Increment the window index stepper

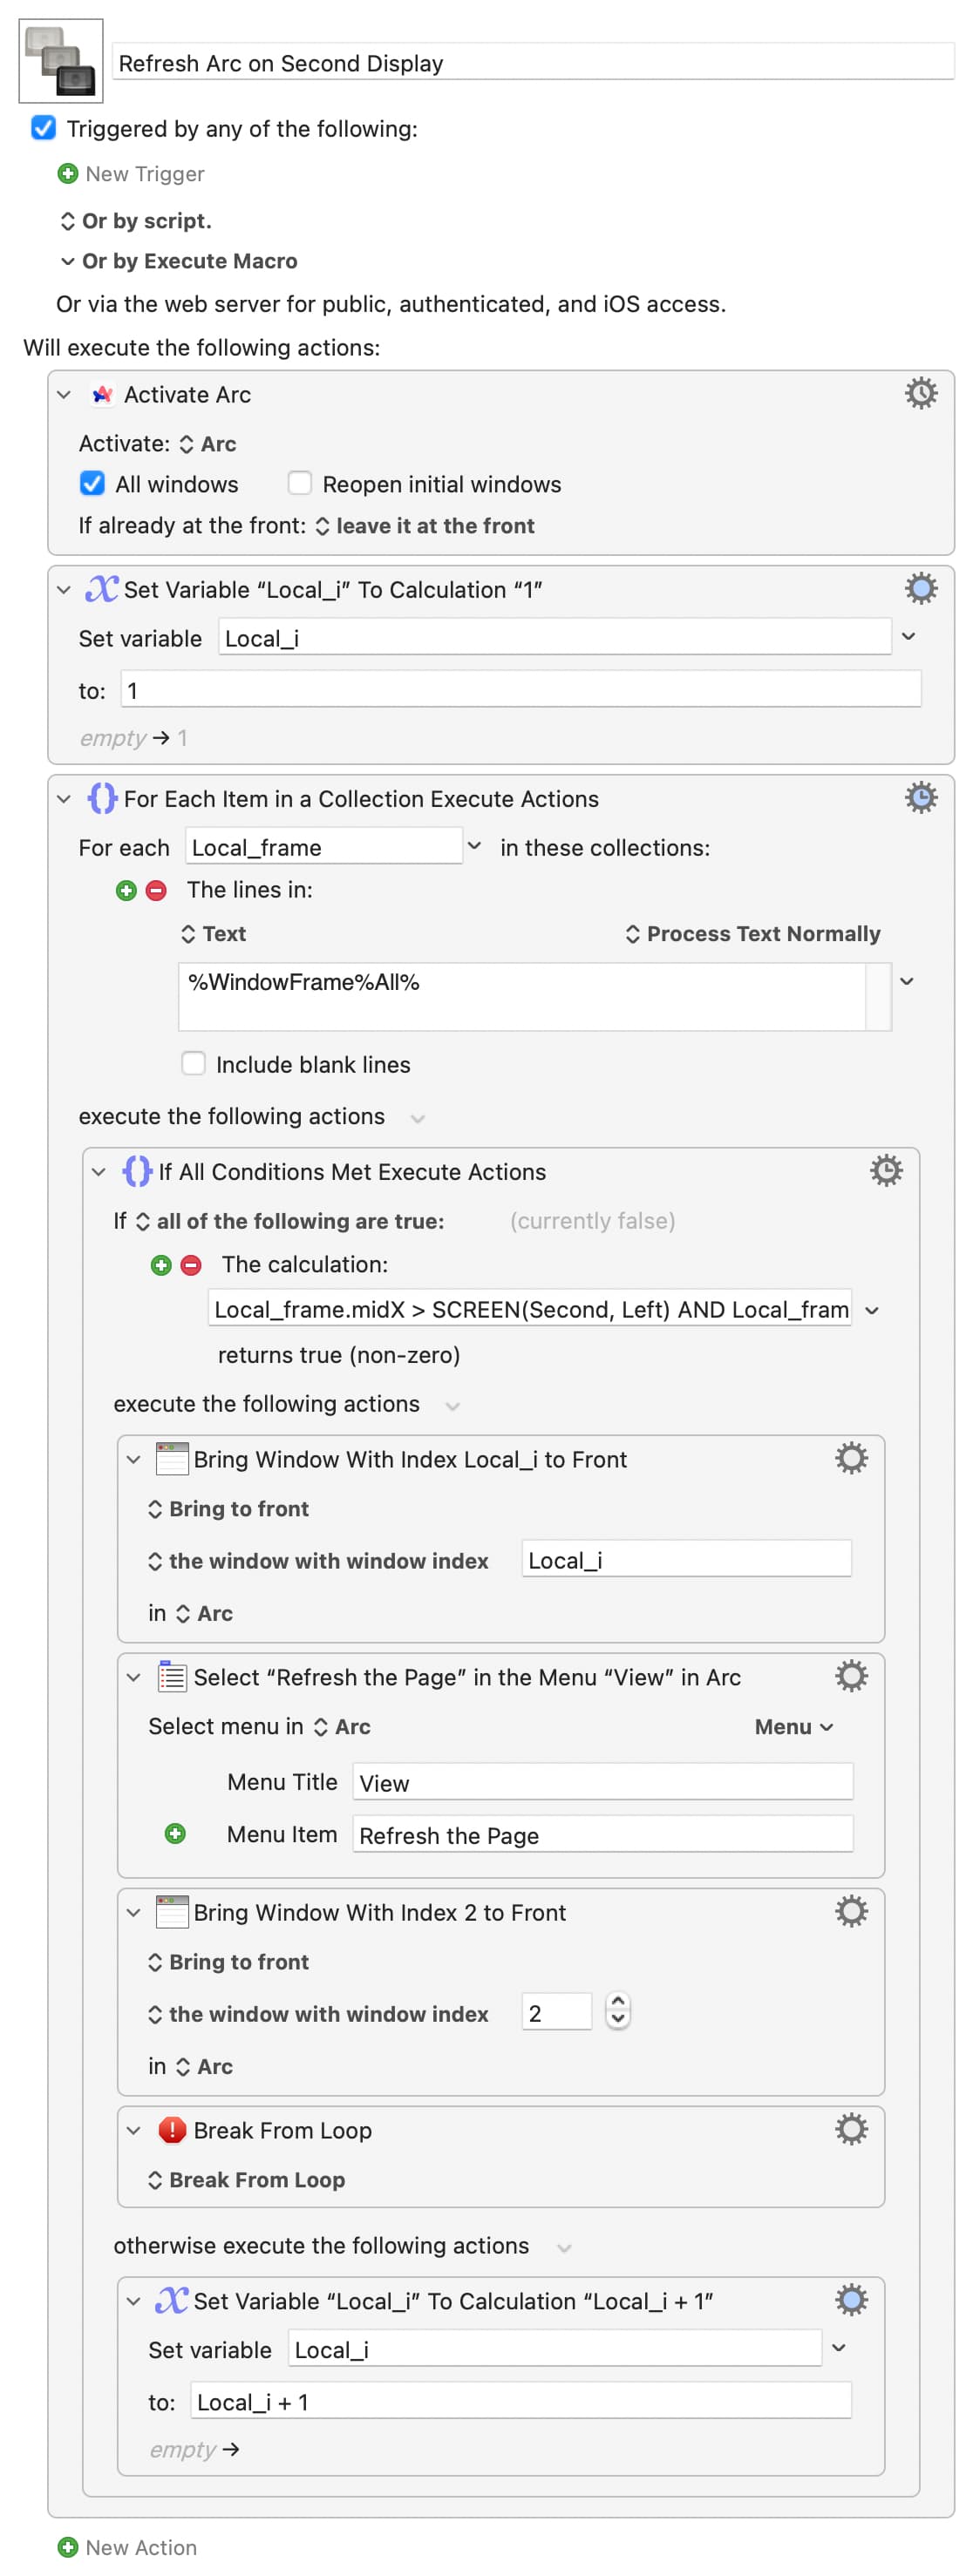(618, 2003)
